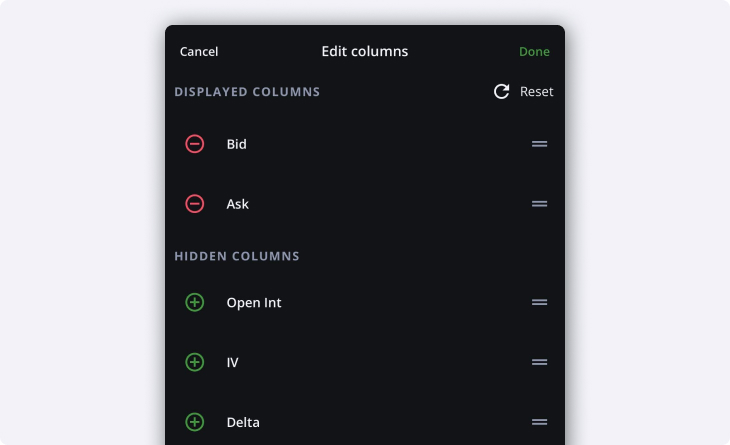Click the Reset text label

(536, 92)
